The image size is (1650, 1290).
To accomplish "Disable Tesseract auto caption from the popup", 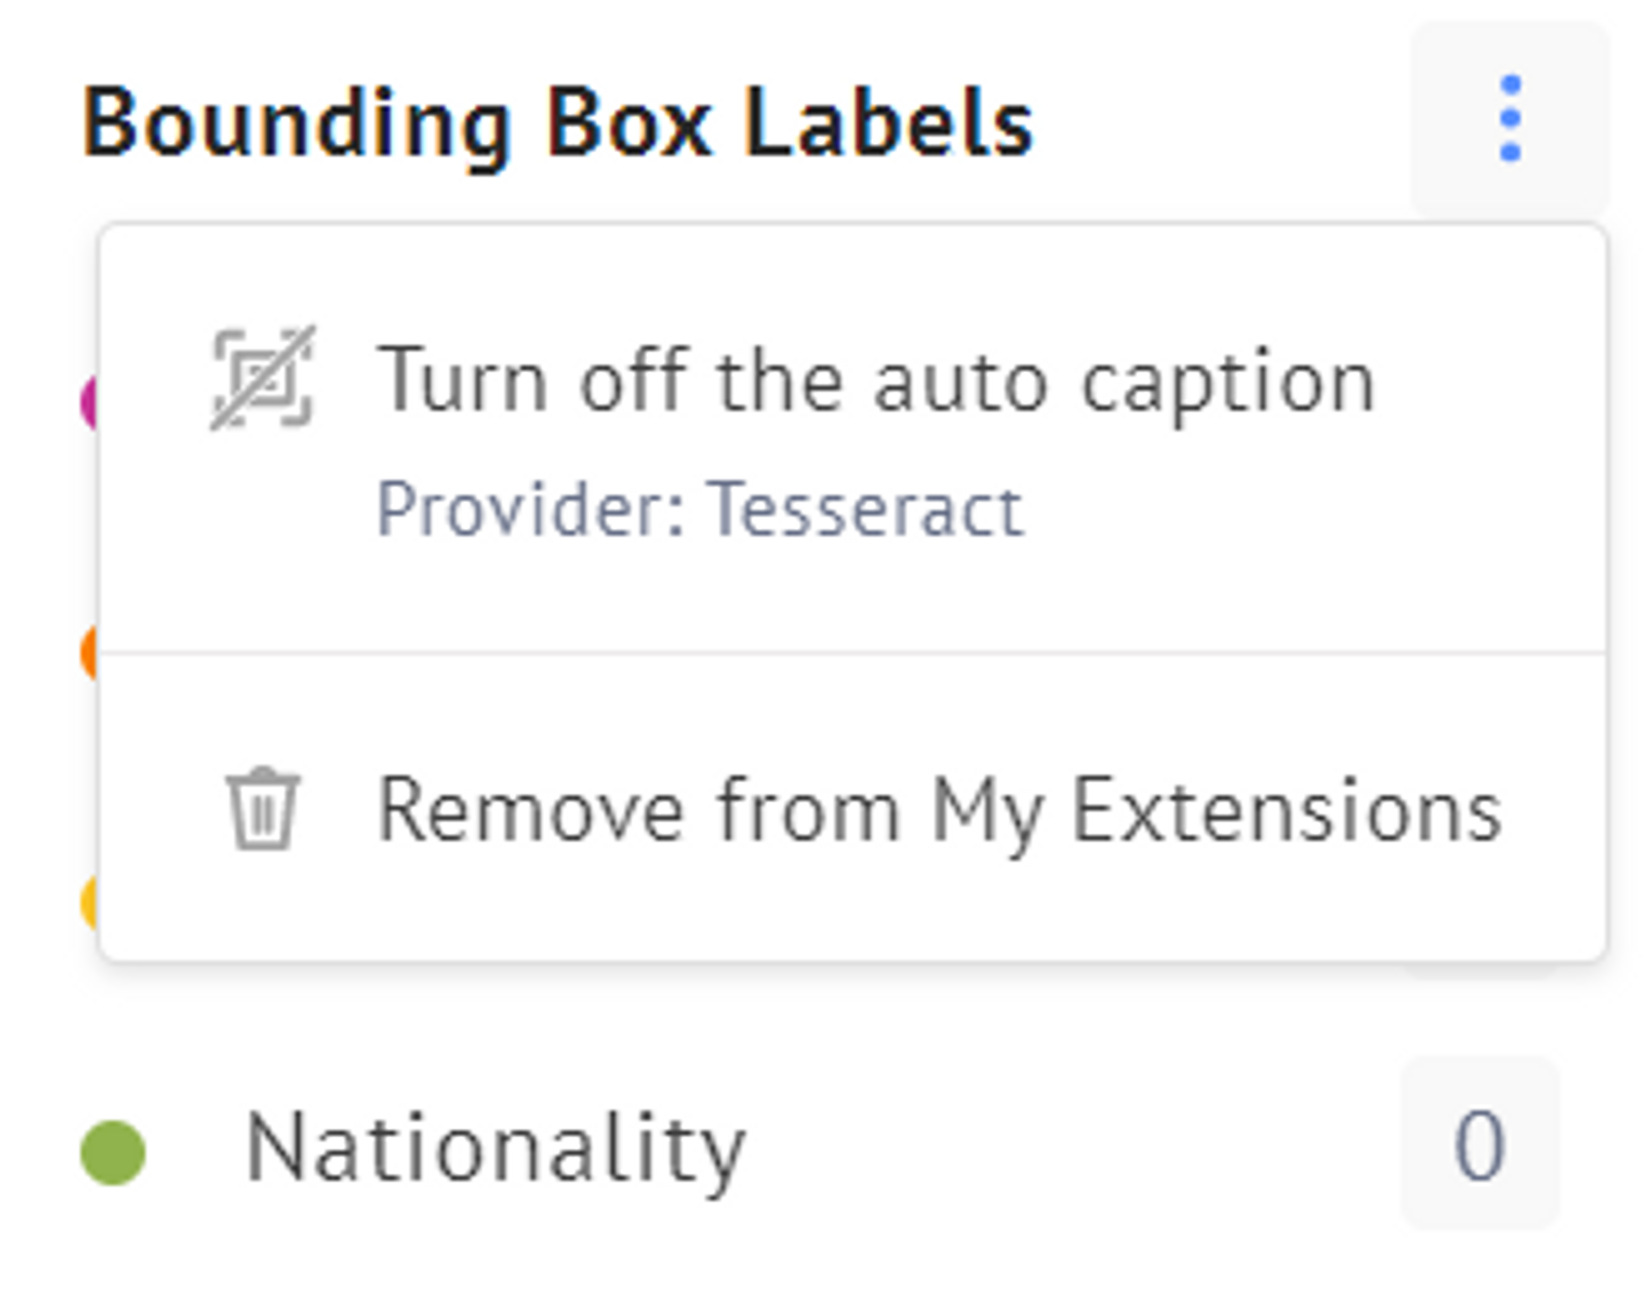I will point(853,440).
